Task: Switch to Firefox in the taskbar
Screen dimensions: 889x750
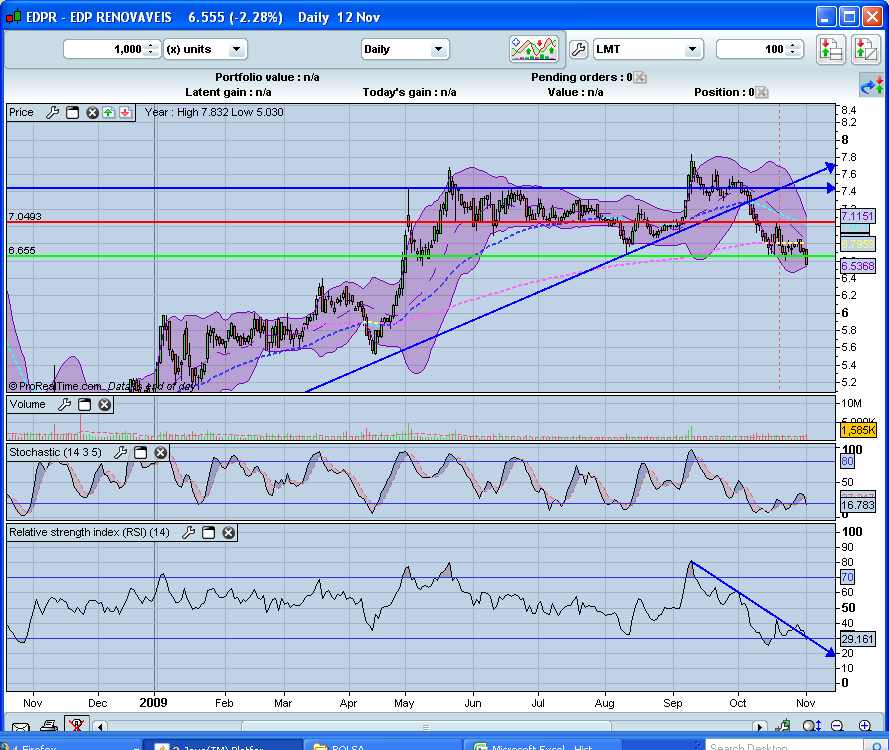Action: tap(73, 745)
